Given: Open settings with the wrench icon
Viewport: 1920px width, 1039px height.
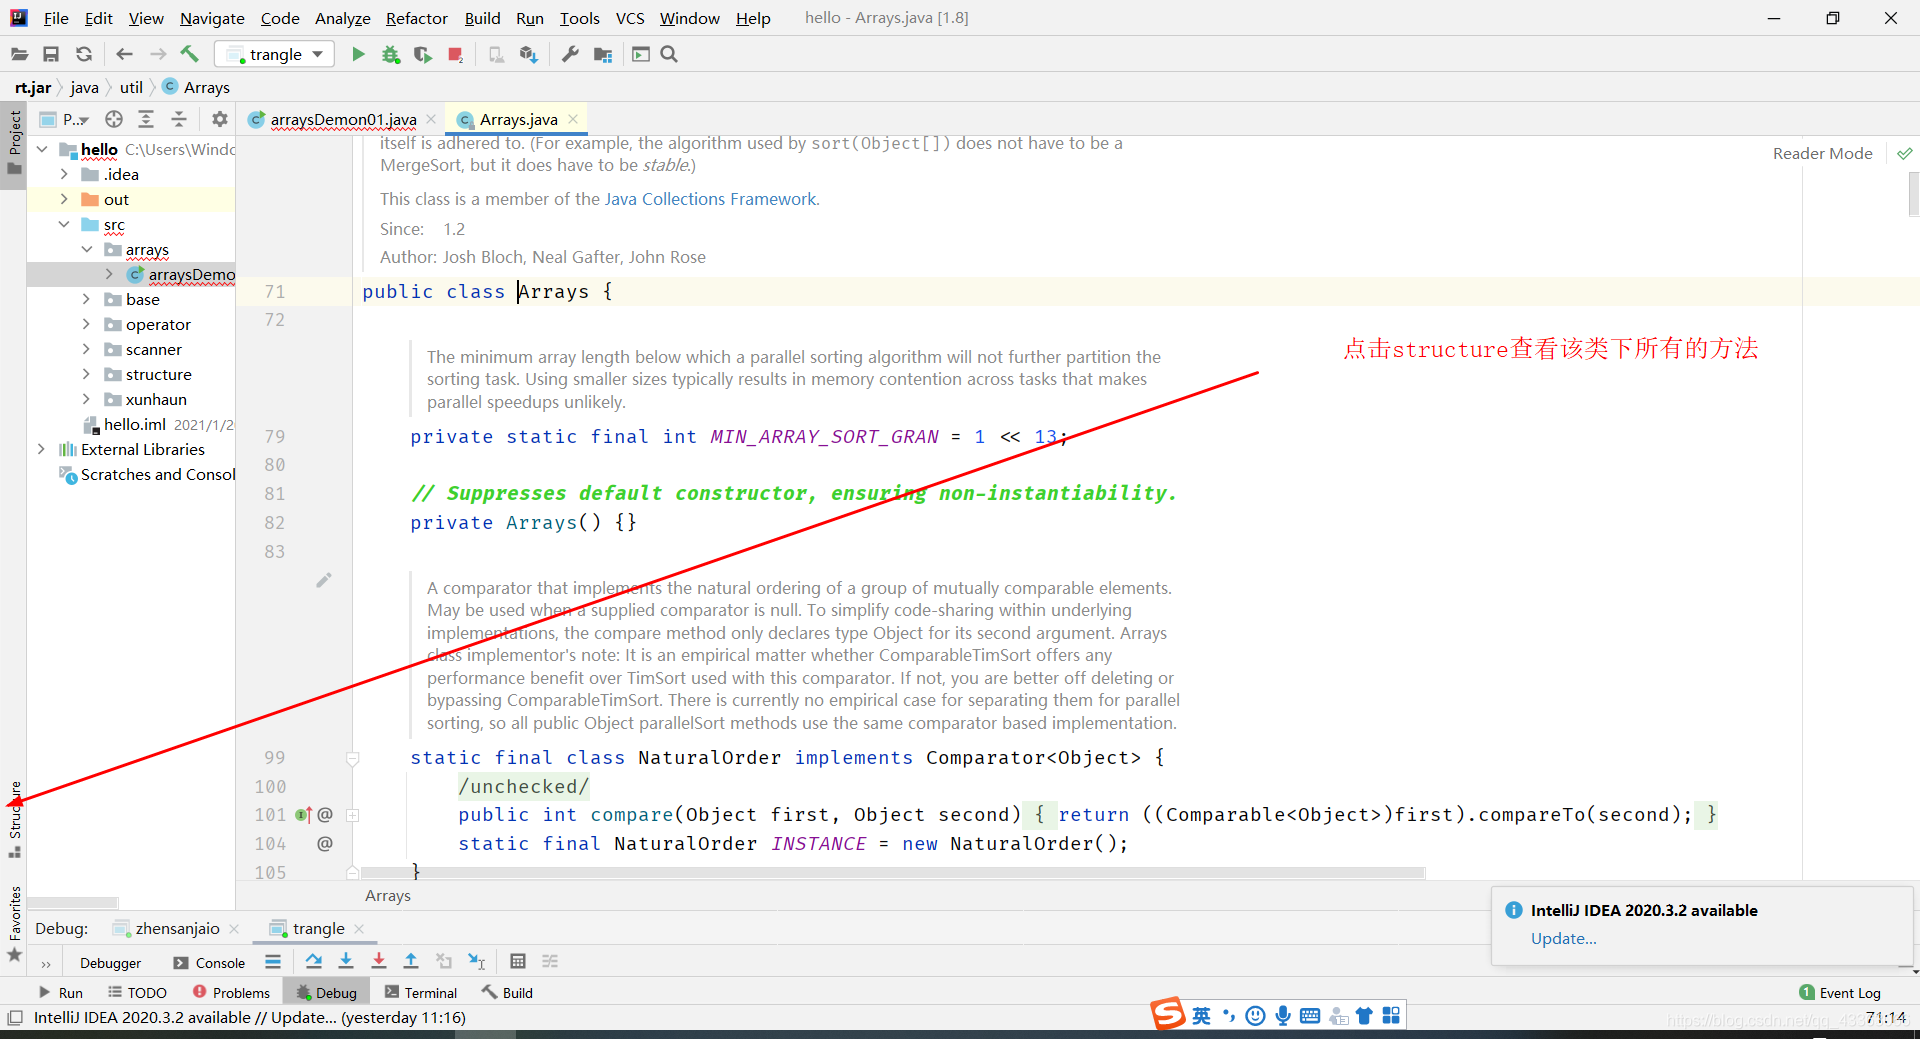Looking at the screenshot, I should (x=570, y=54).
